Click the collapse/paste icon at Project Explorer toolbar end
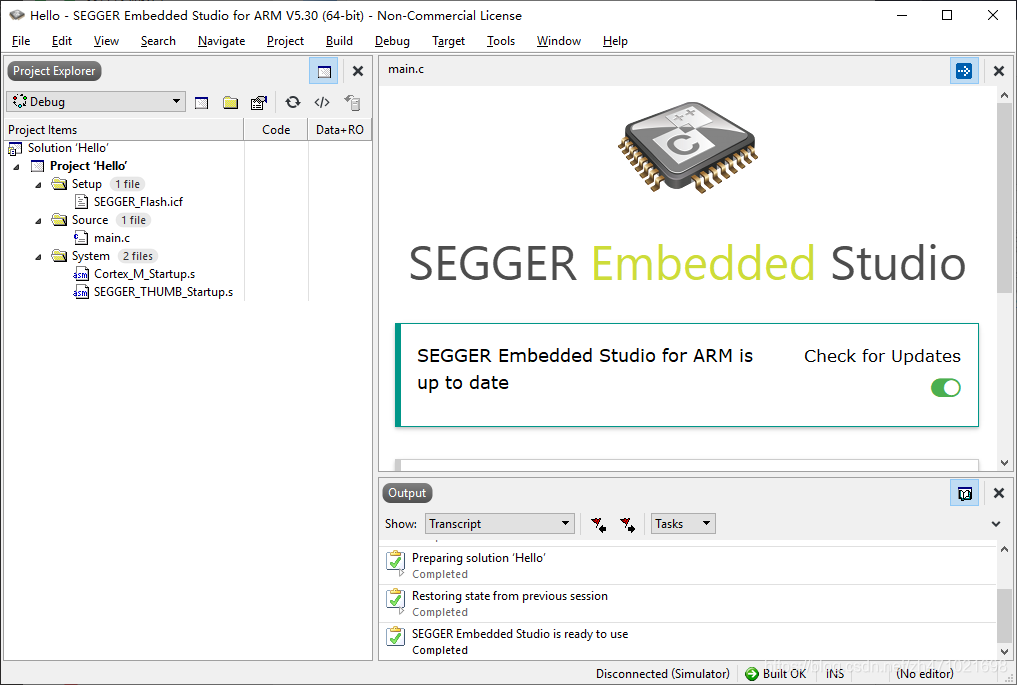The width and height of the screenshot is (1017, 685). click(352, 102)
